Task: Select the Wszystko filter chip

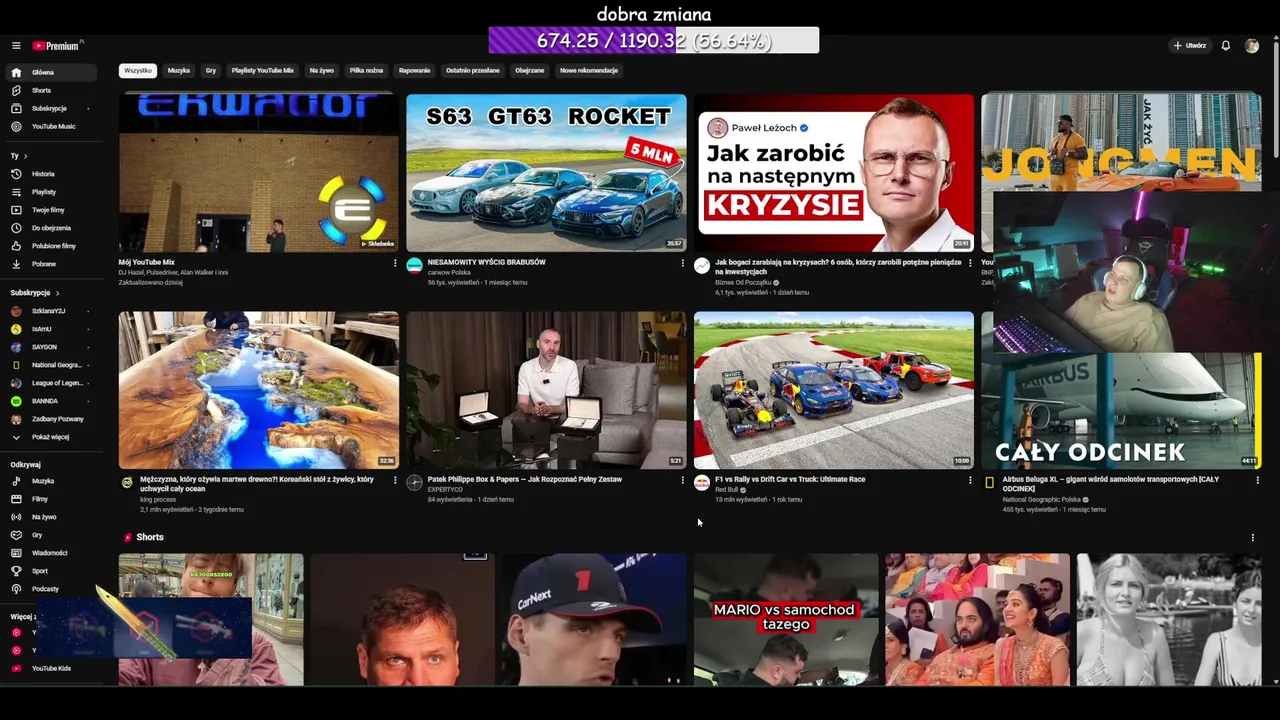Action: 138,71
